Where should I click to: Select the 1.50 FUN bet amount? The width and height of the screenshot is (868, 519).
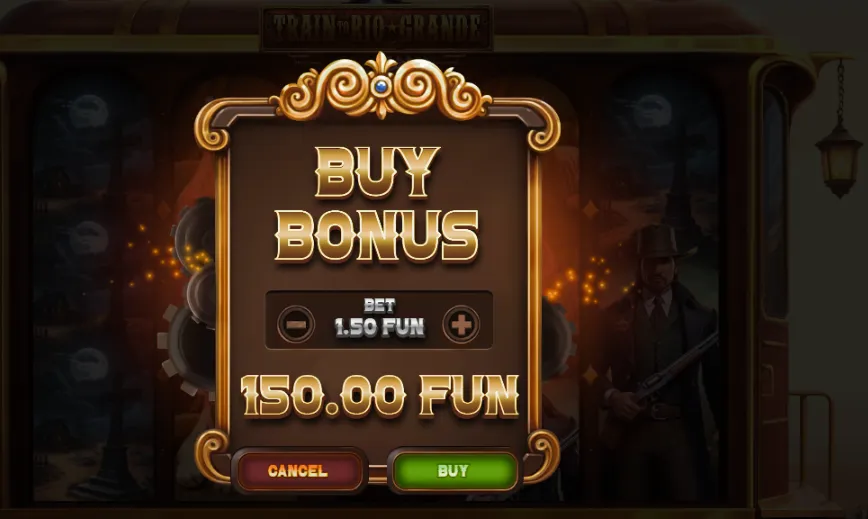click(379, 328)
